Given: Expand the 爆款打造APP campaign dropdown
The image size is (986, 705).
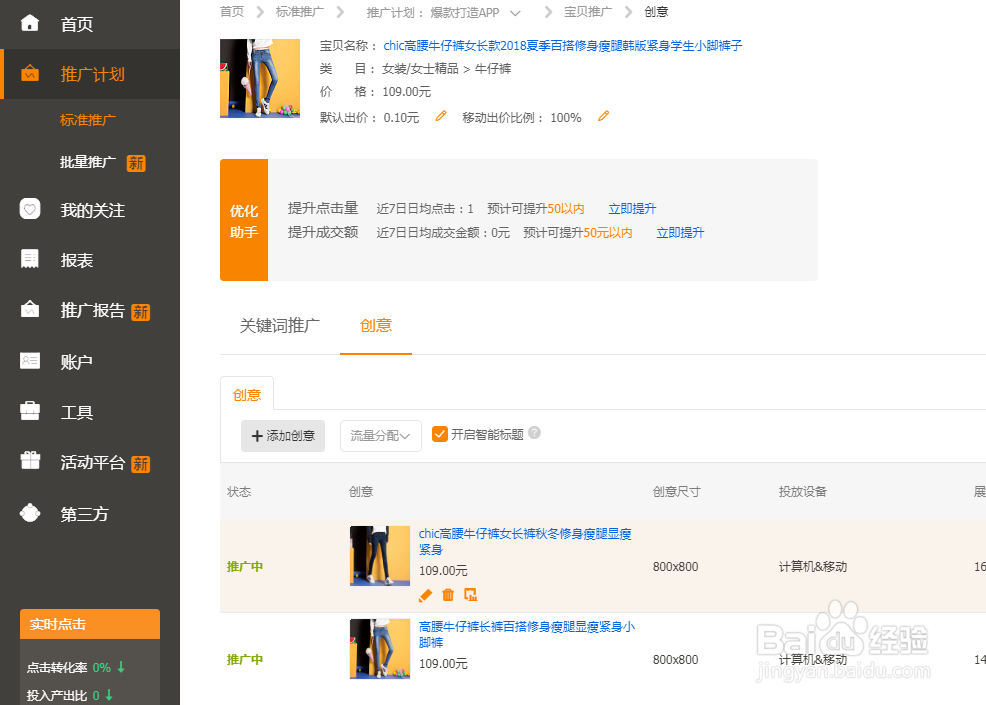Looking at the screenshot, I should [515, 12].
